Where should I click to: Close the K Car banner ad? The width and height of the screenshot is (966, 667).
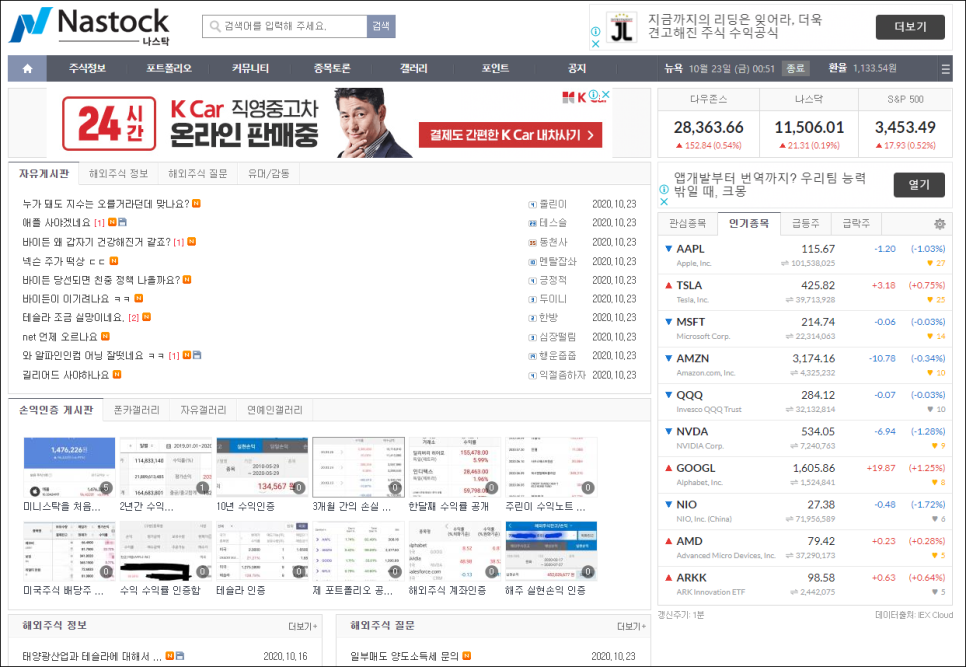(606, 95)
